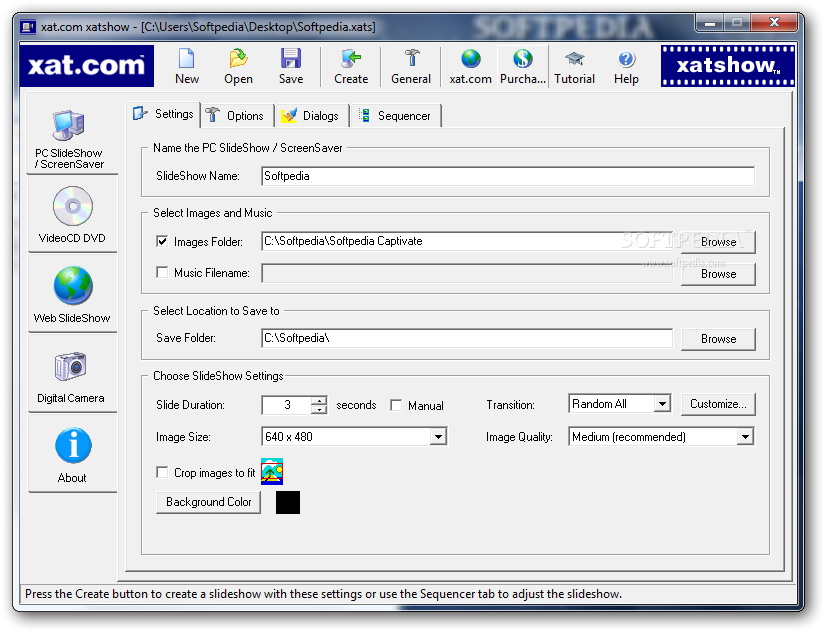Browse for the Save Folder

click(x=718, y=339)
